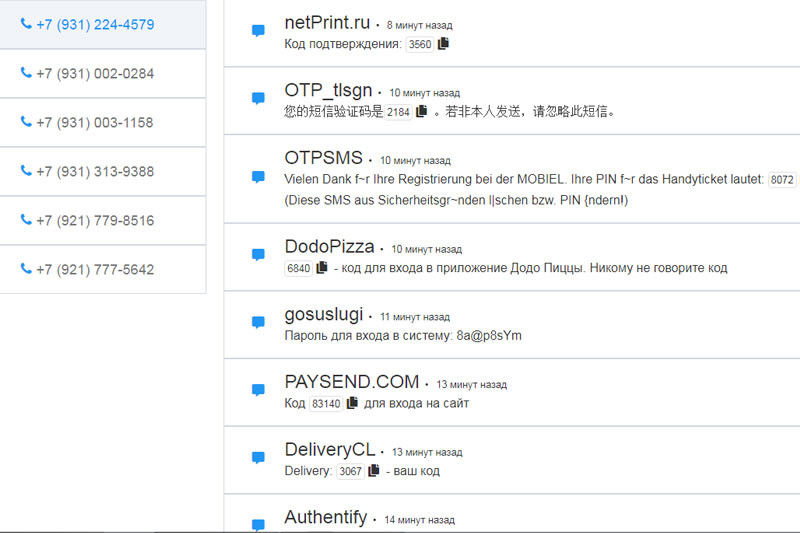Click message bubble icon for Authentify
The image size is (800, 533).
click(x=258, y=524)
